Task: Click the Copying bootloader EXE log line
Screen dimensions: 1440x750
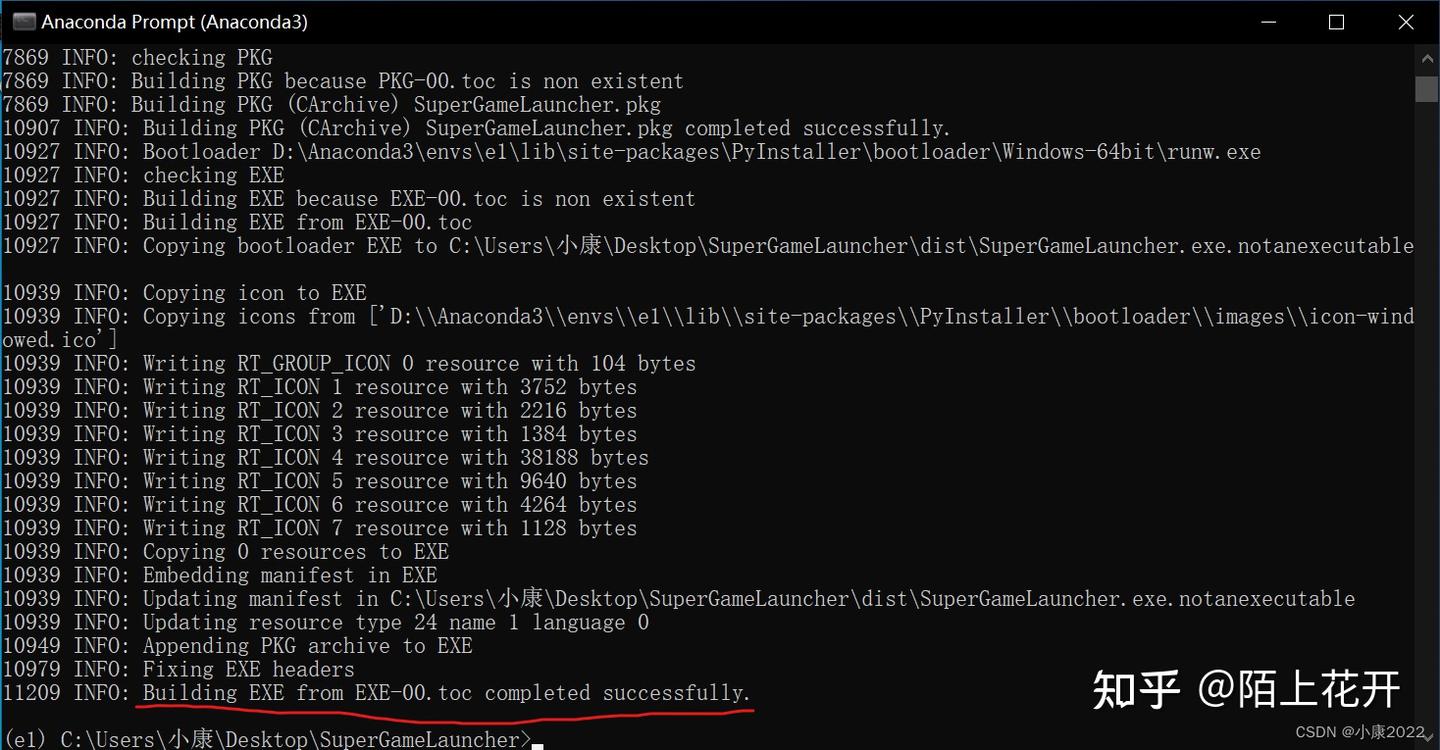Action: 700,245
